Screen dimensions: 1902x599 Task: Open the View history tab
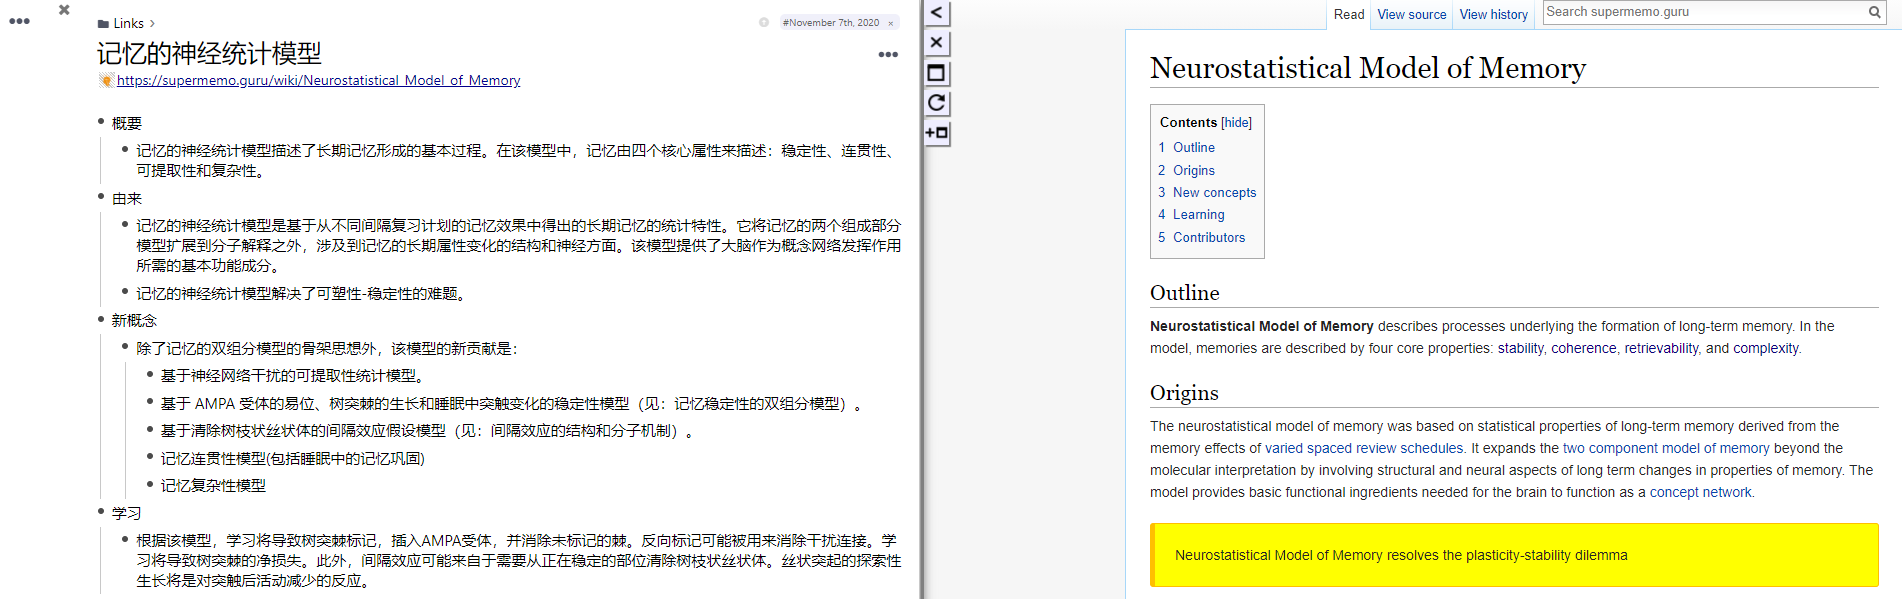tap(1493, 14)
